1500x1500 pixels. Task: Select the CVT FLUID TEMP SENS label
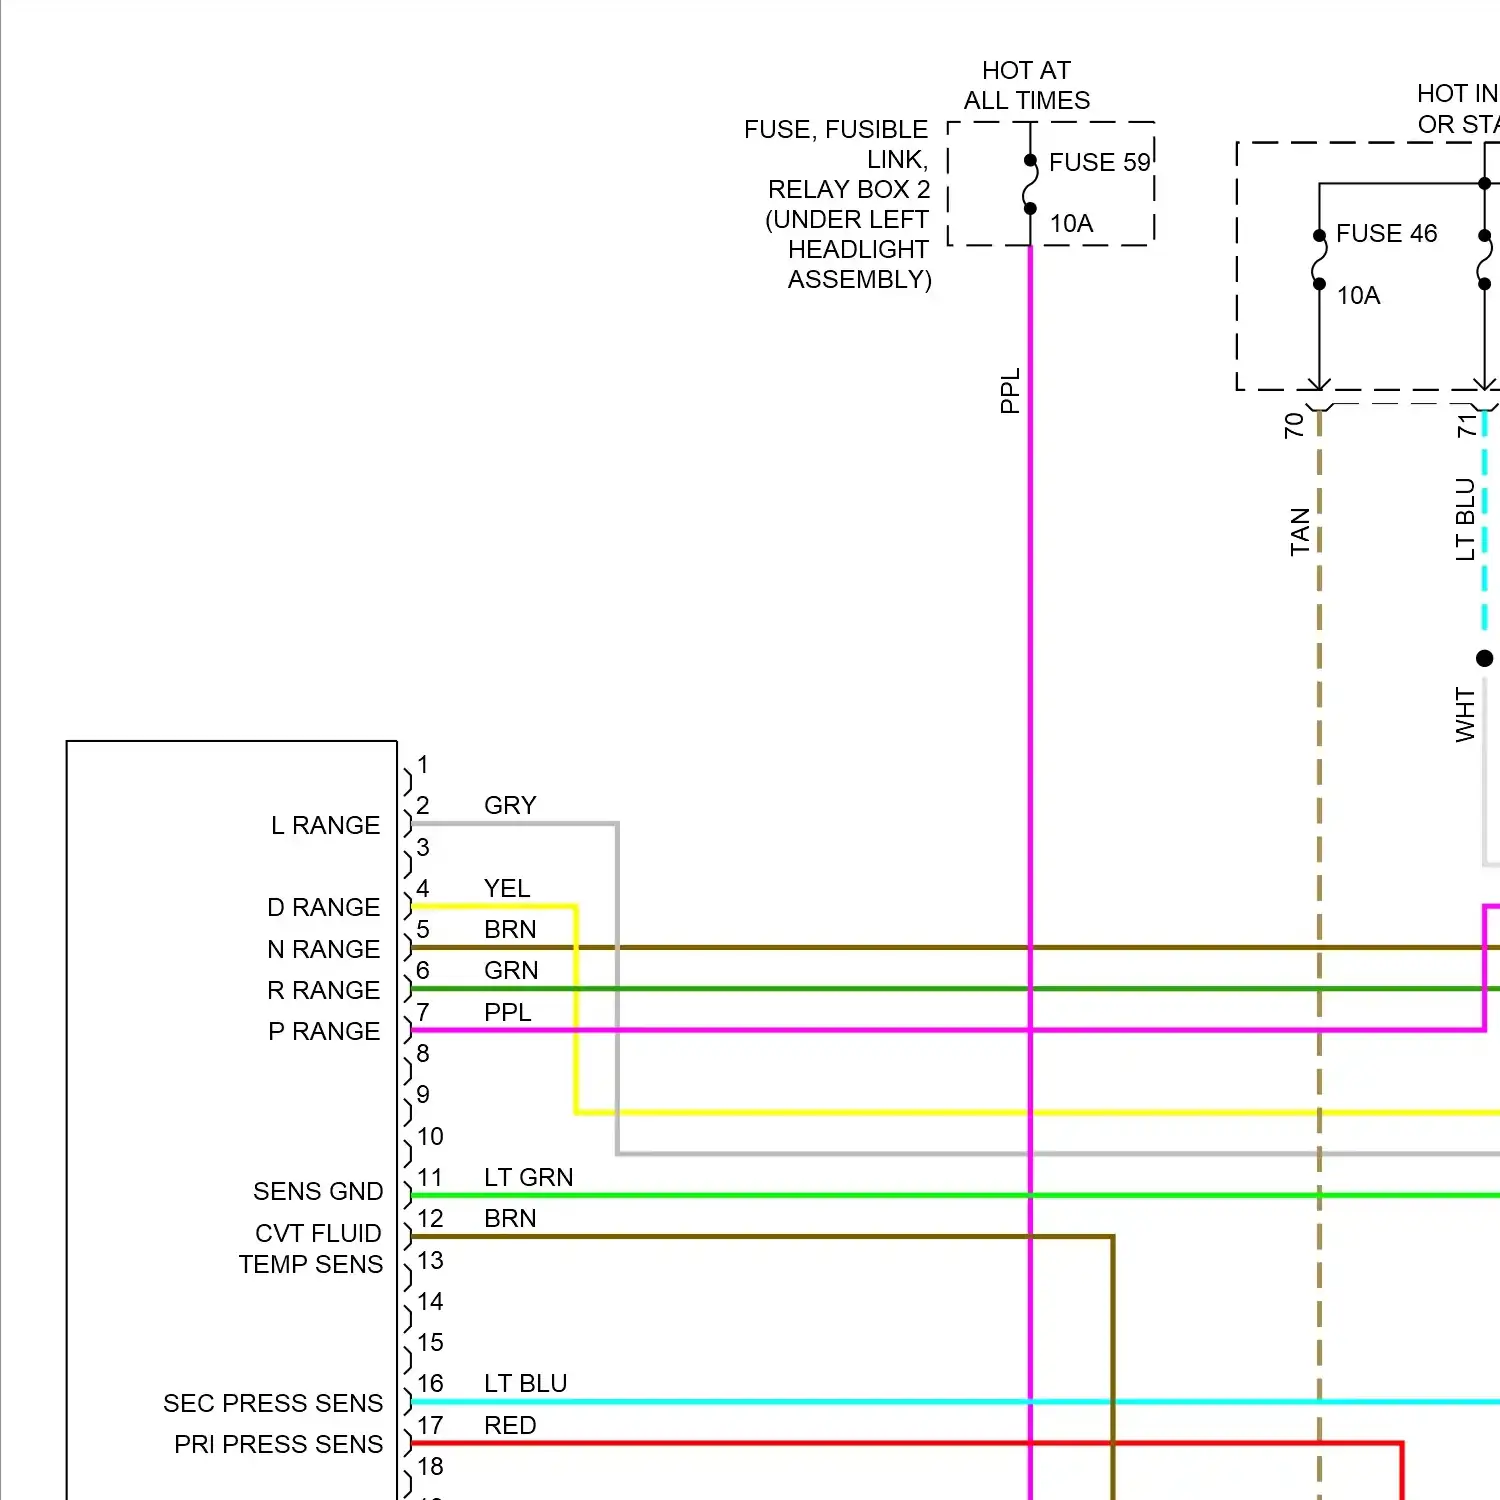[x=311, y=1248]
